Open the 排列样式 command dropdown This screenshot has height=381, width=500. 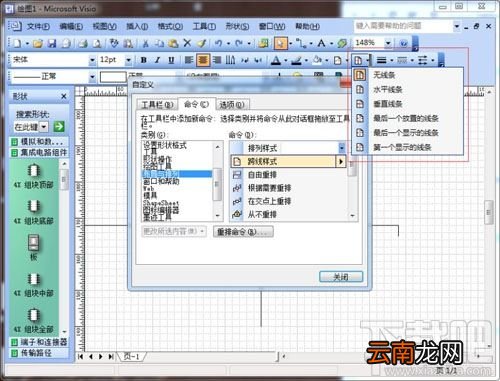[x=342, y=148]
